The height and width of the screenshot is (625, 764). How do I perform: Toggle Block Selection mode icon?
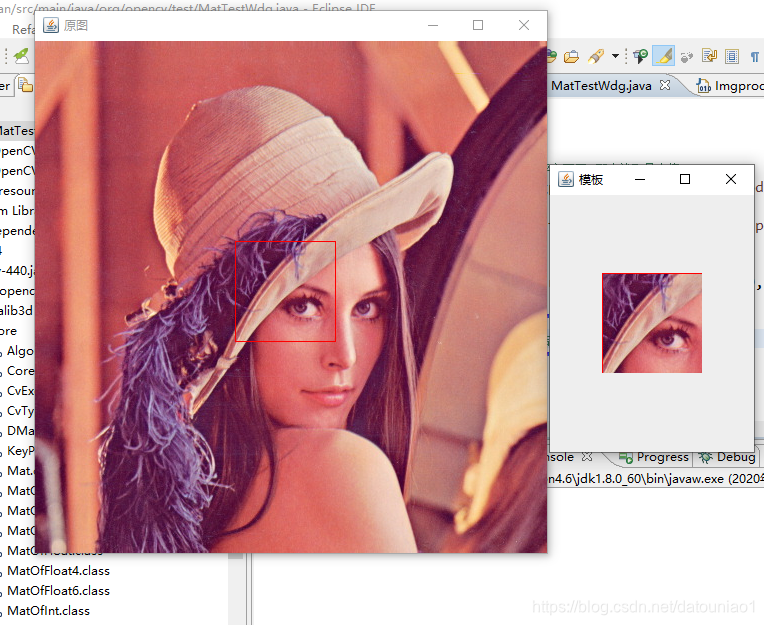pos(732,57)
